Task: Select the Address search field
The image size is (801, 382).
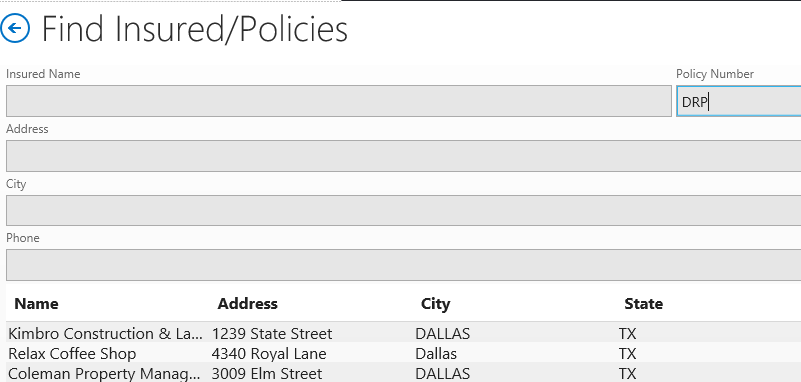Action: 404,156
